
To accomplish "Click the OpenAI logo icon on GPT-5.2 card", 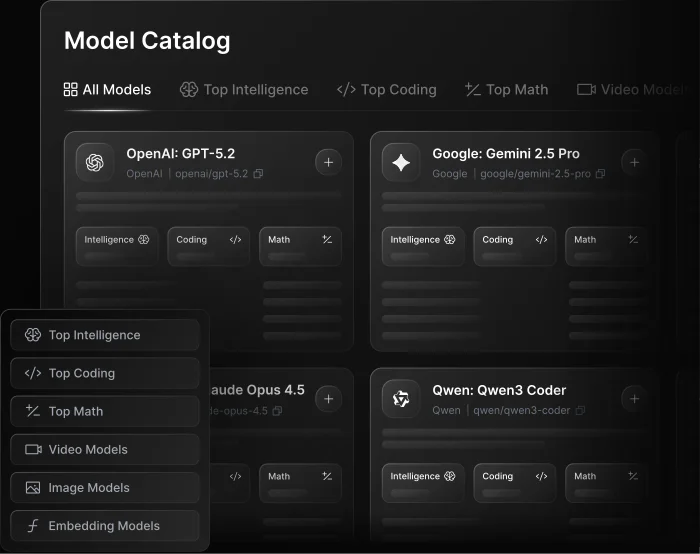I will [95, 162].
